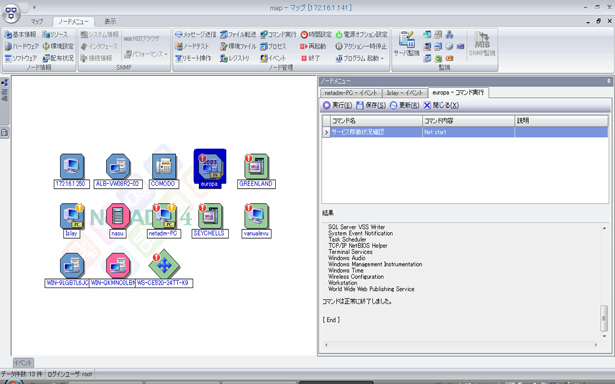615x384 pixels.
Task: Select the GREENLAND node icon
Action: pos(257,166)
